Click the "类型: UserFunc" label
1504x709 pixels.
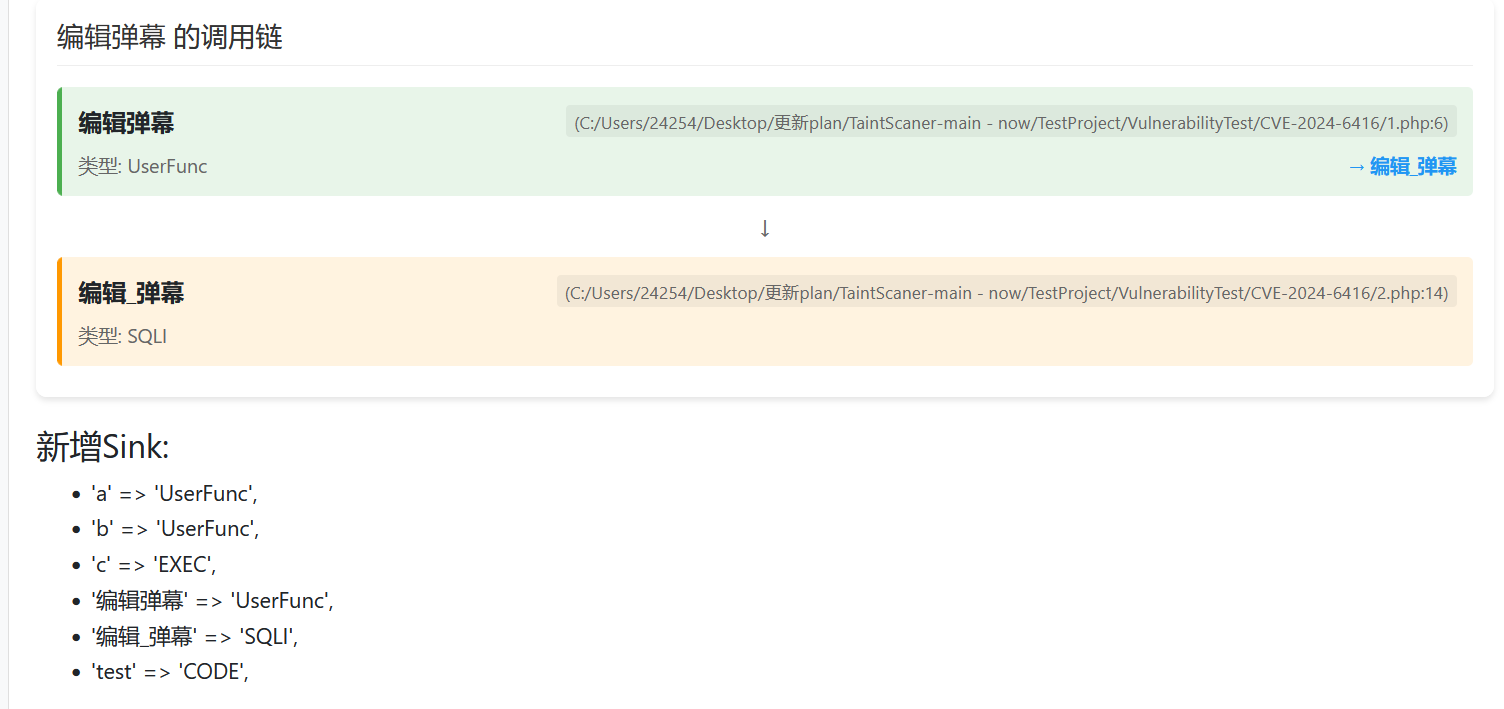[142, 167]
